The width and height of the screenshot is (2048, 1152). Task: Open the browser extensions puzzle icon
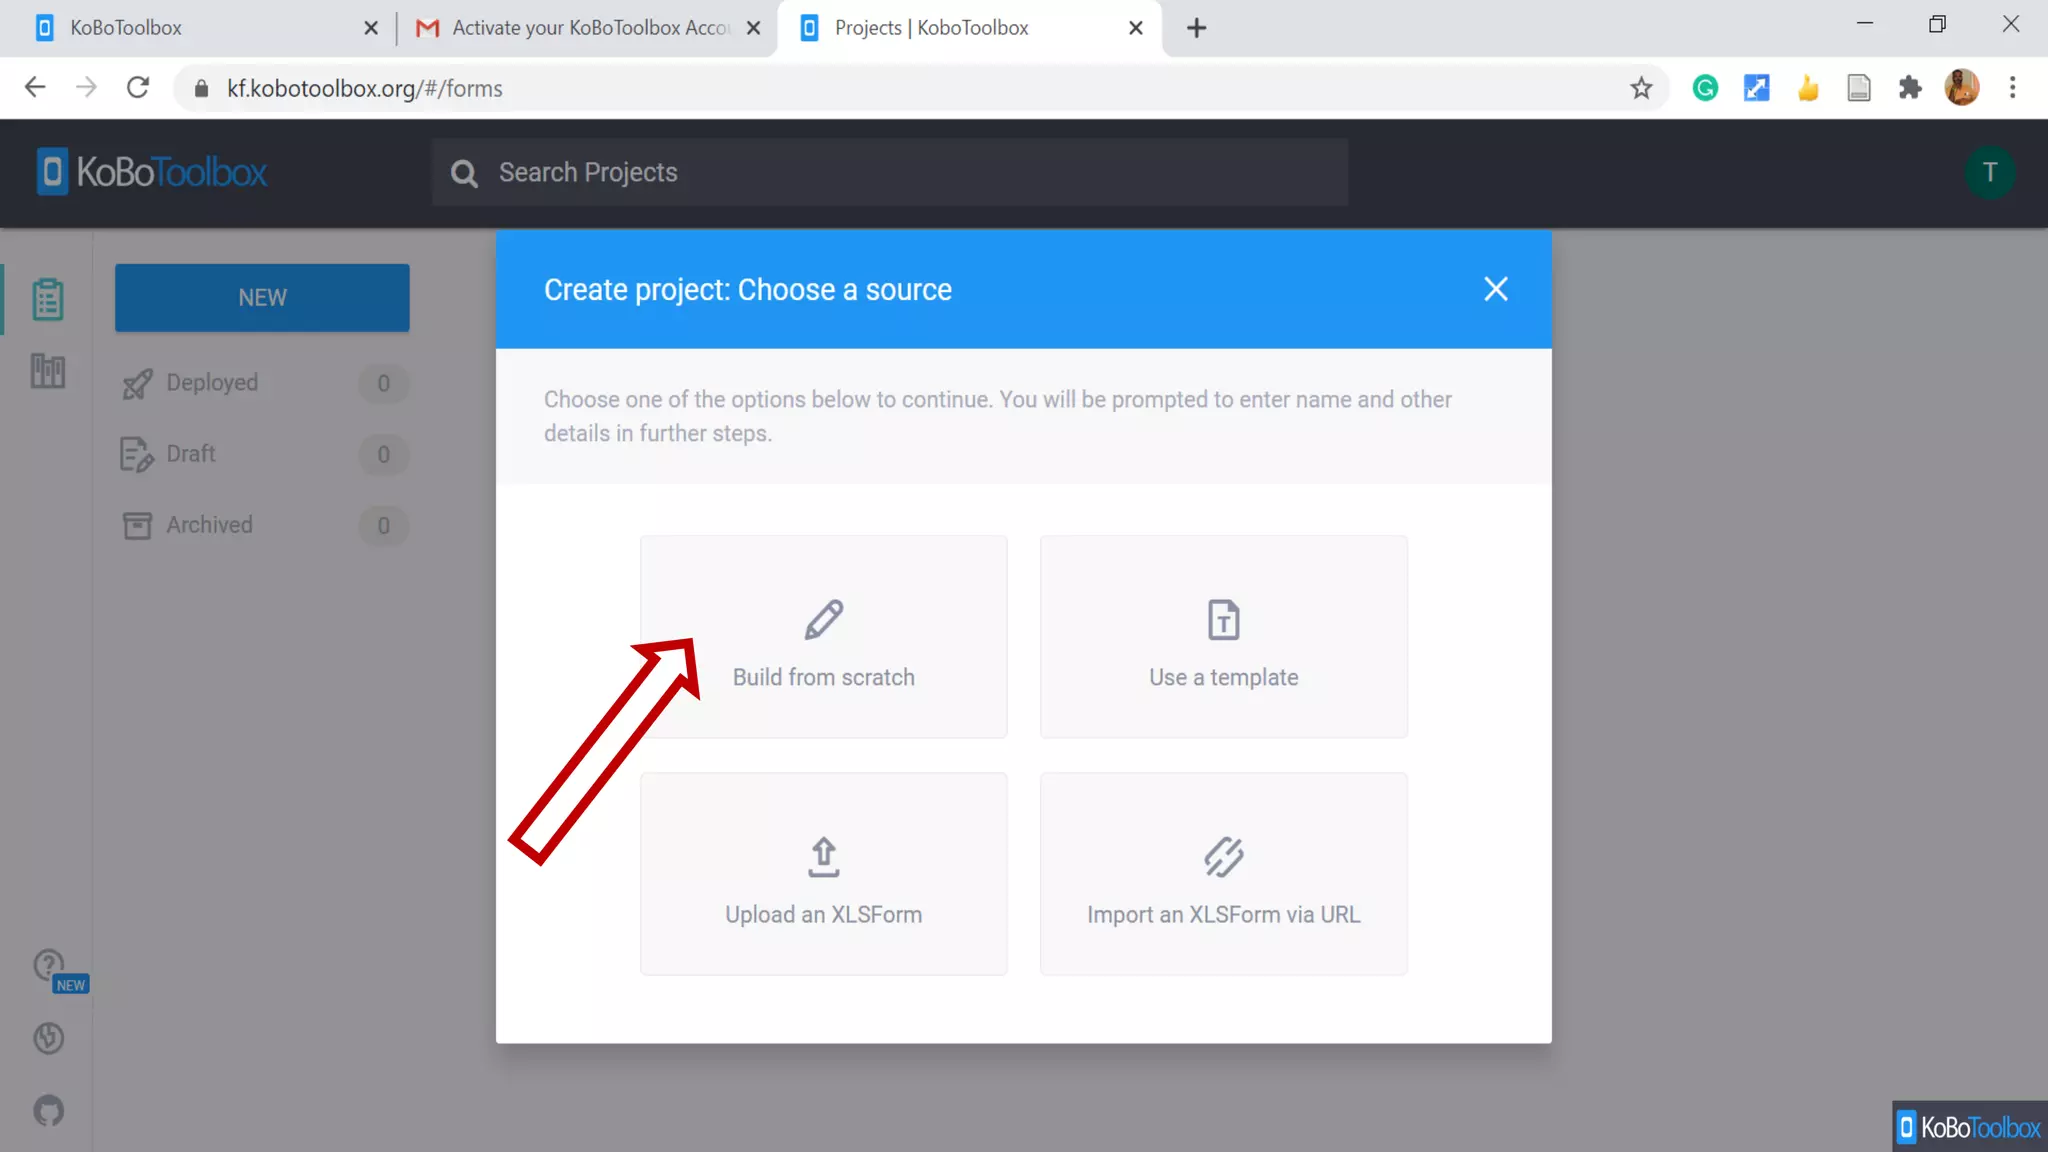[x=1910, y=88]
